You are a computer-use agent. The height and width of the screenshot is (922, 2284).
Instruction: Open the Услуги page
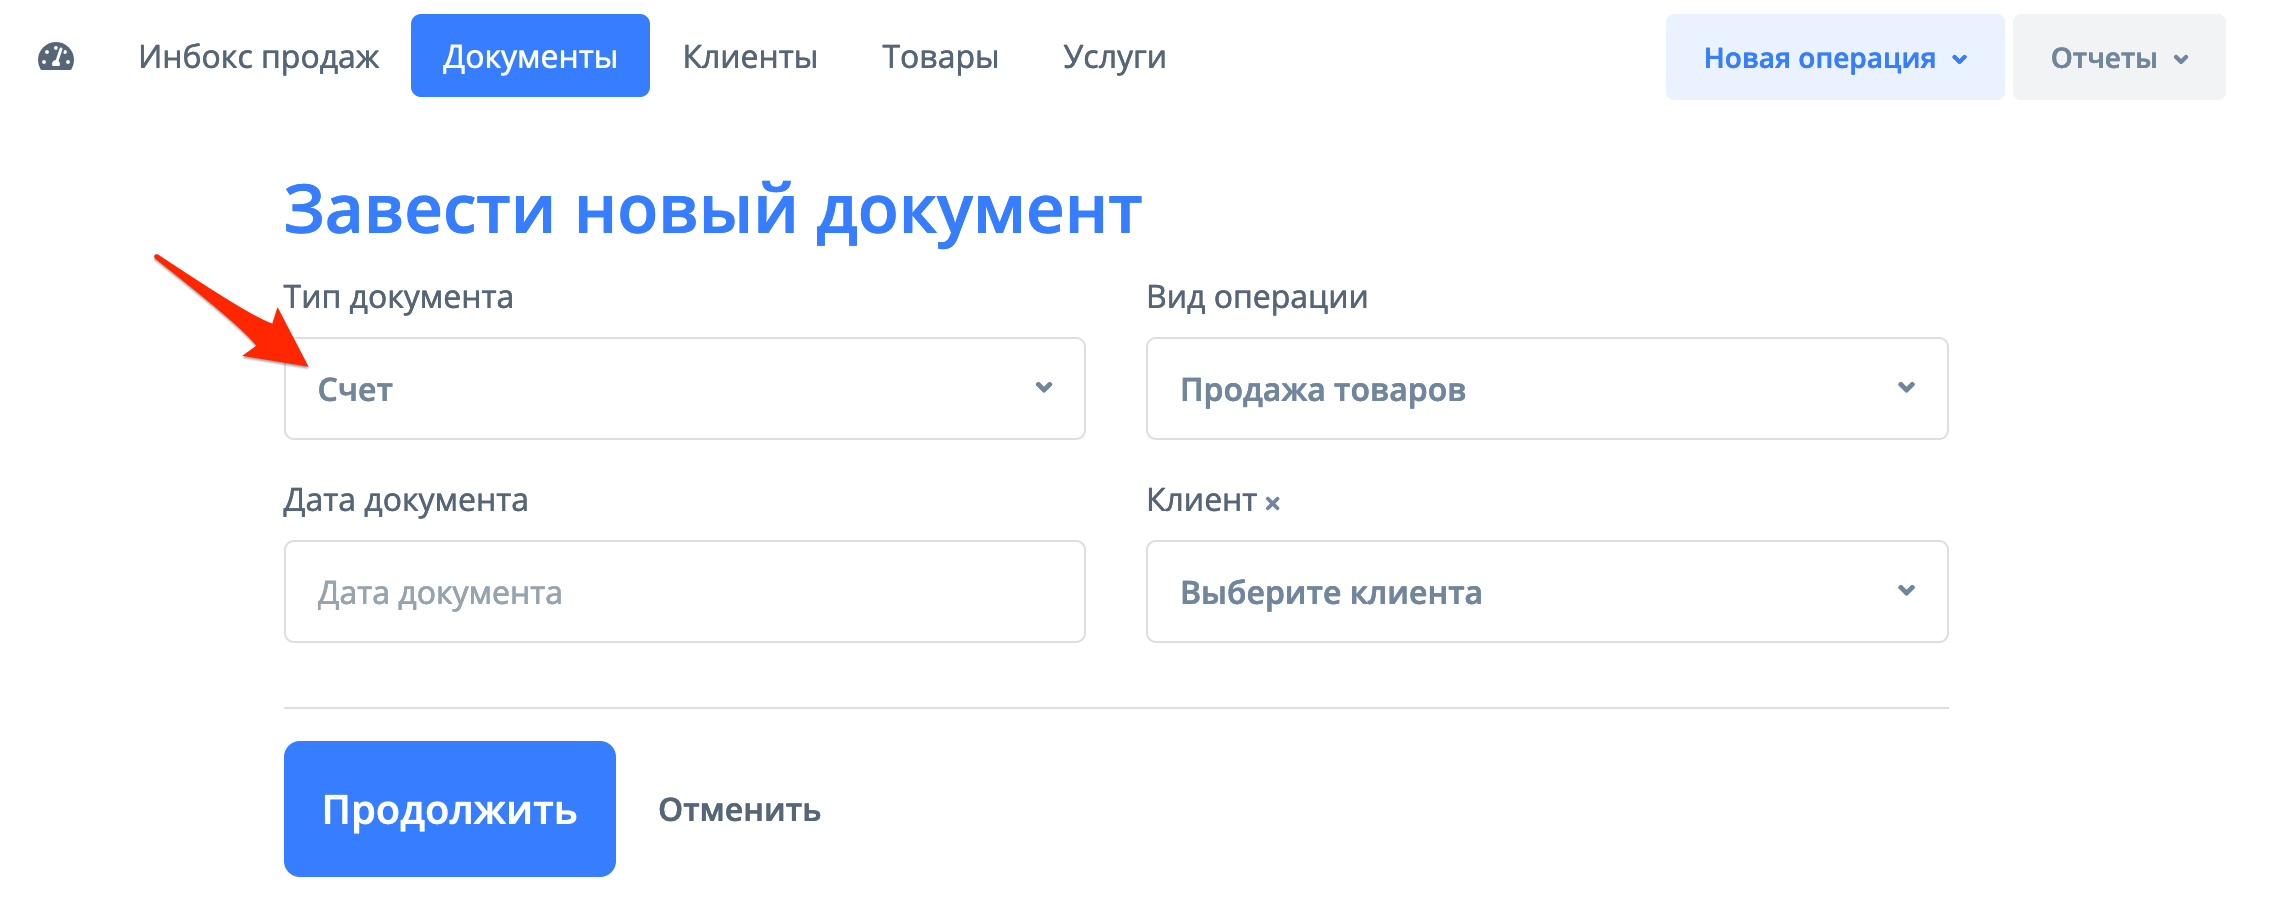point(1113,57)
